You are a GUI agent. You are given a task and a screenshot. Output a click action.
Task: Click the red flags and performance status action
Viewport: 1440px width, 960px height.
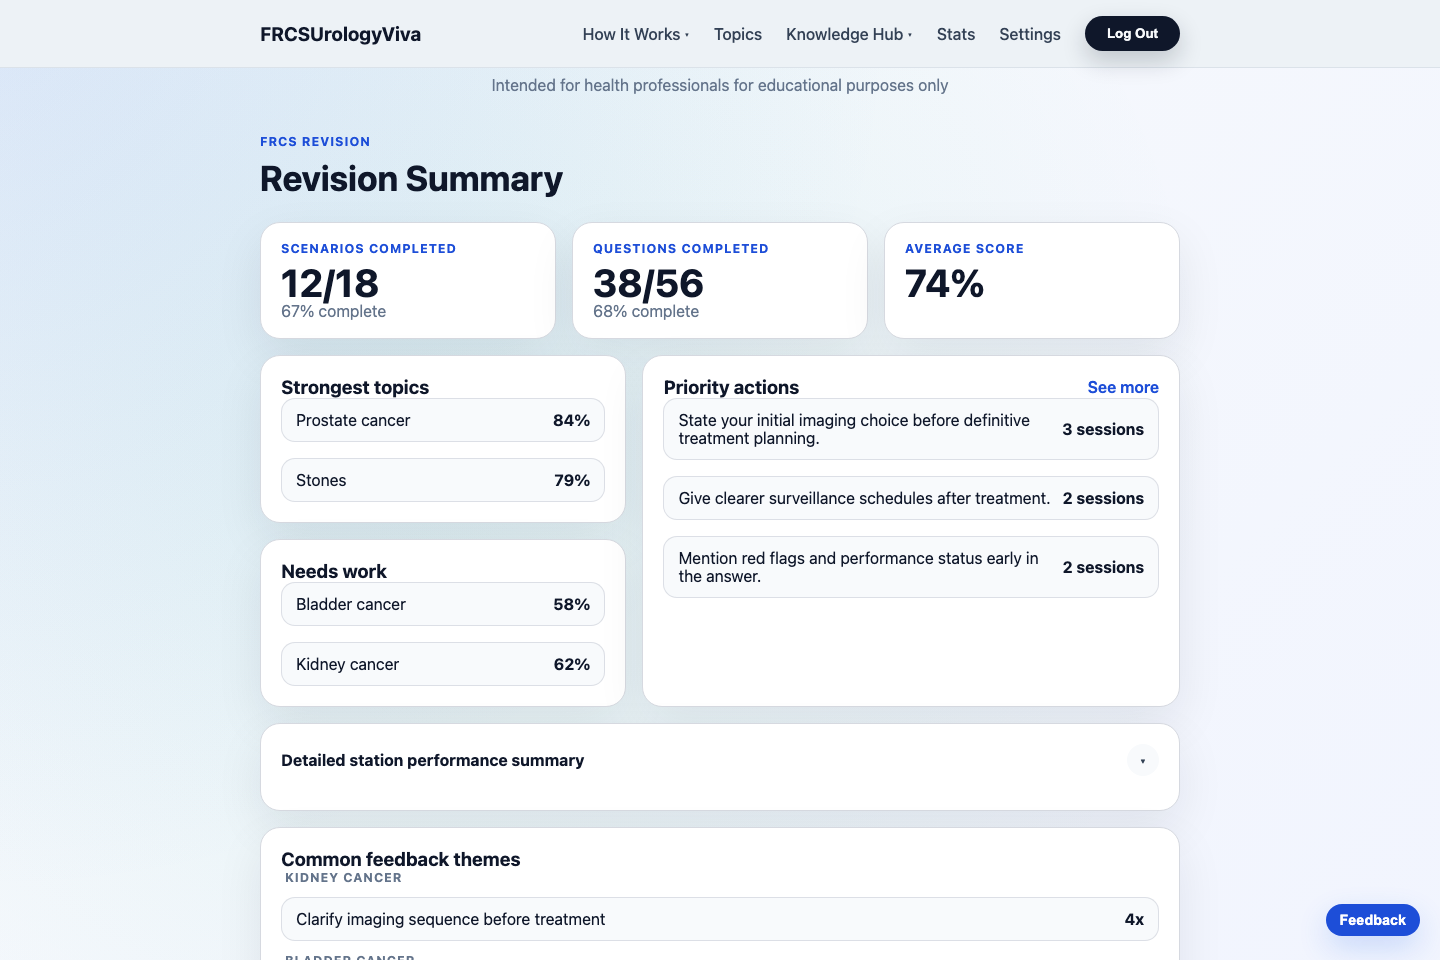pyautogui.click(x=911, y=567)
